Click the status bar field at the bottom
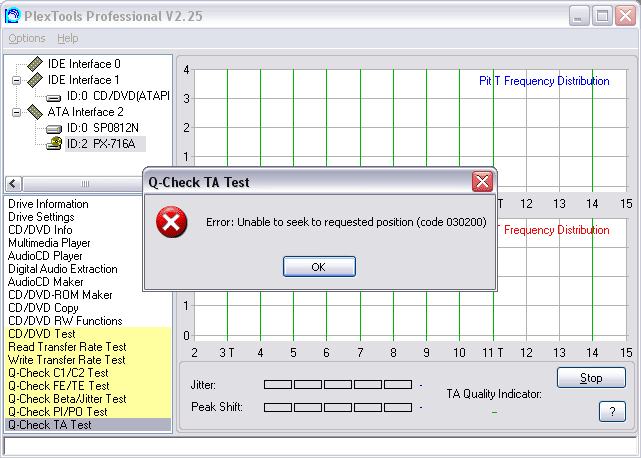Viewport: 641px width, 458px height. (x=320, y=445)
